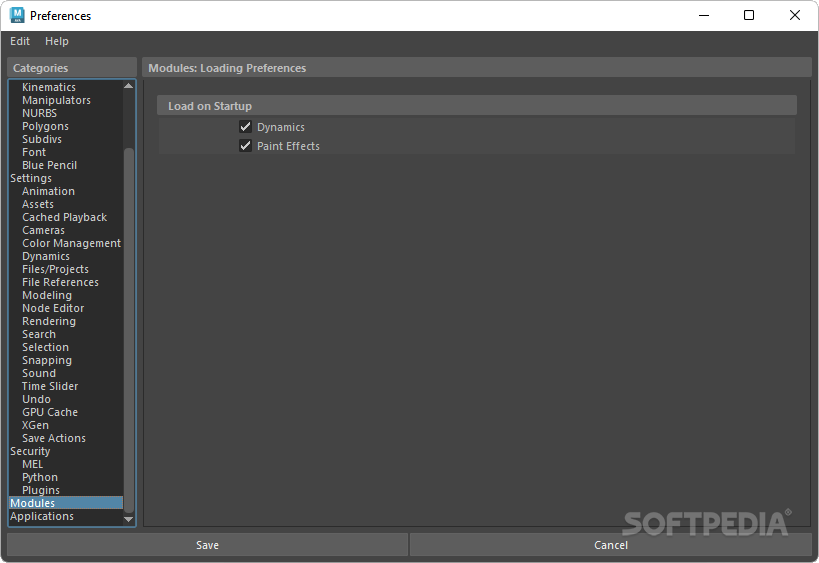Image resolution: width=819 pixels, height=563 pixels.
Task: Maximize the Preferences window
Action: pos(749,15)
